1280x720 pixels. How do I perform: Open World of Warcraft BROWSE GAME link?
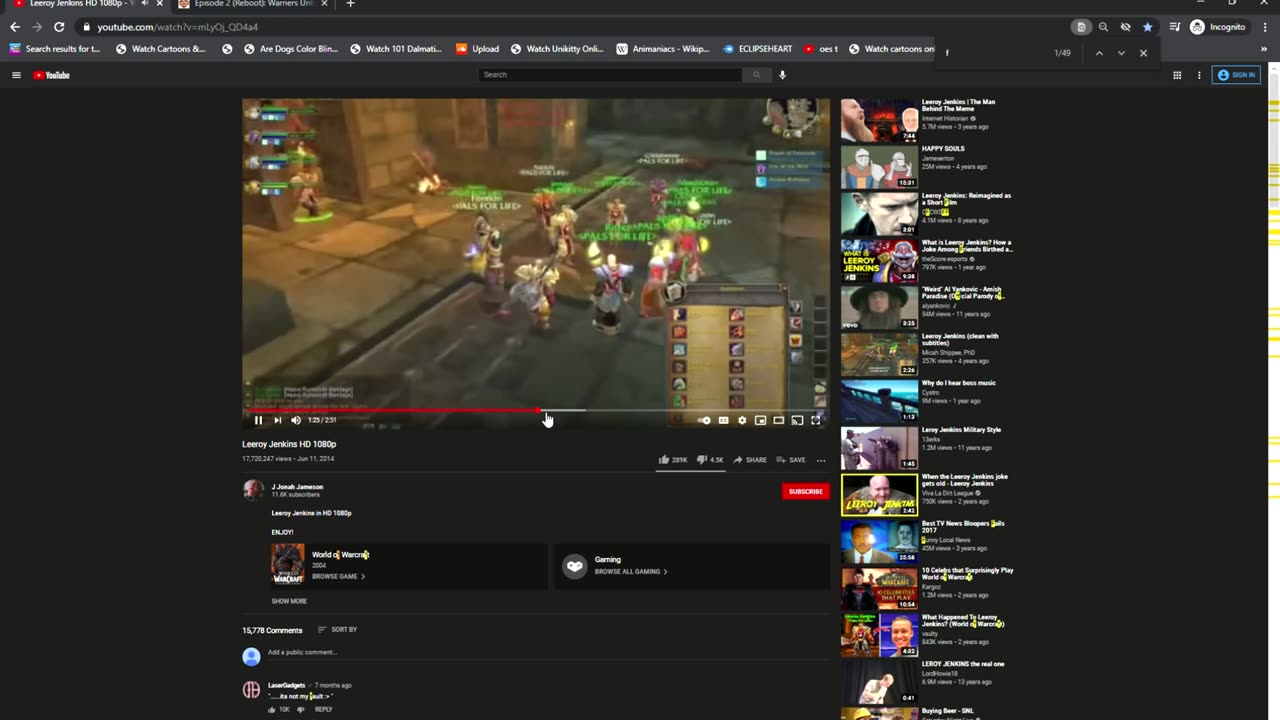(338, 577)
